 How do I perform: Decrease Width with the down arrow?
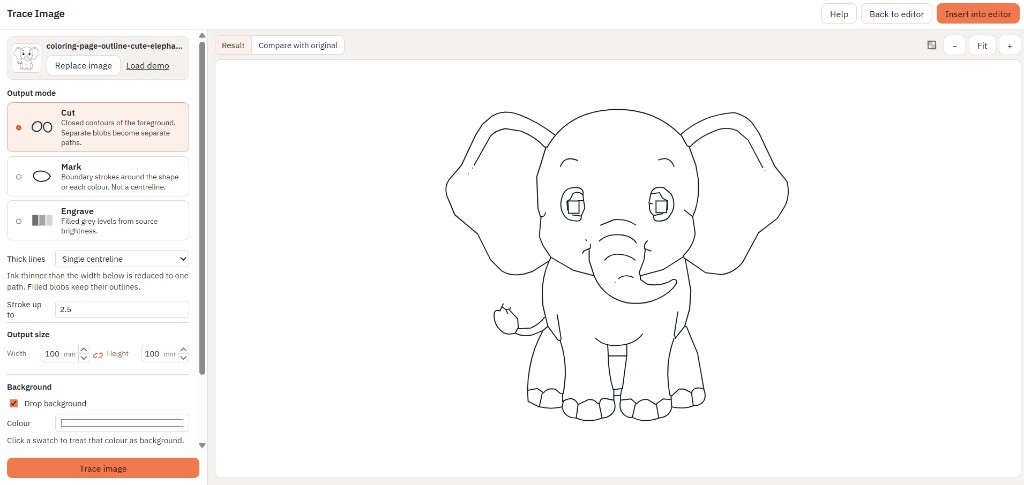(x=84, y=358)
